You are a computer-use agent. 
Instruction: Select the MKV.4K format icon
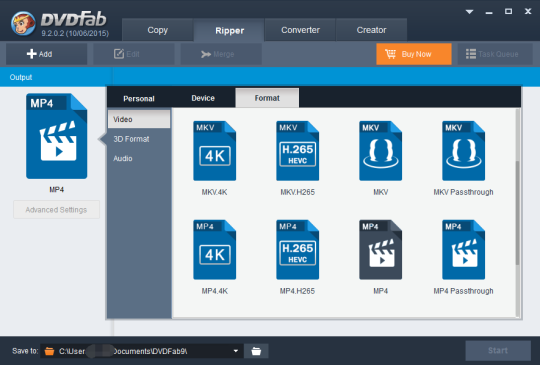[214, 150]
